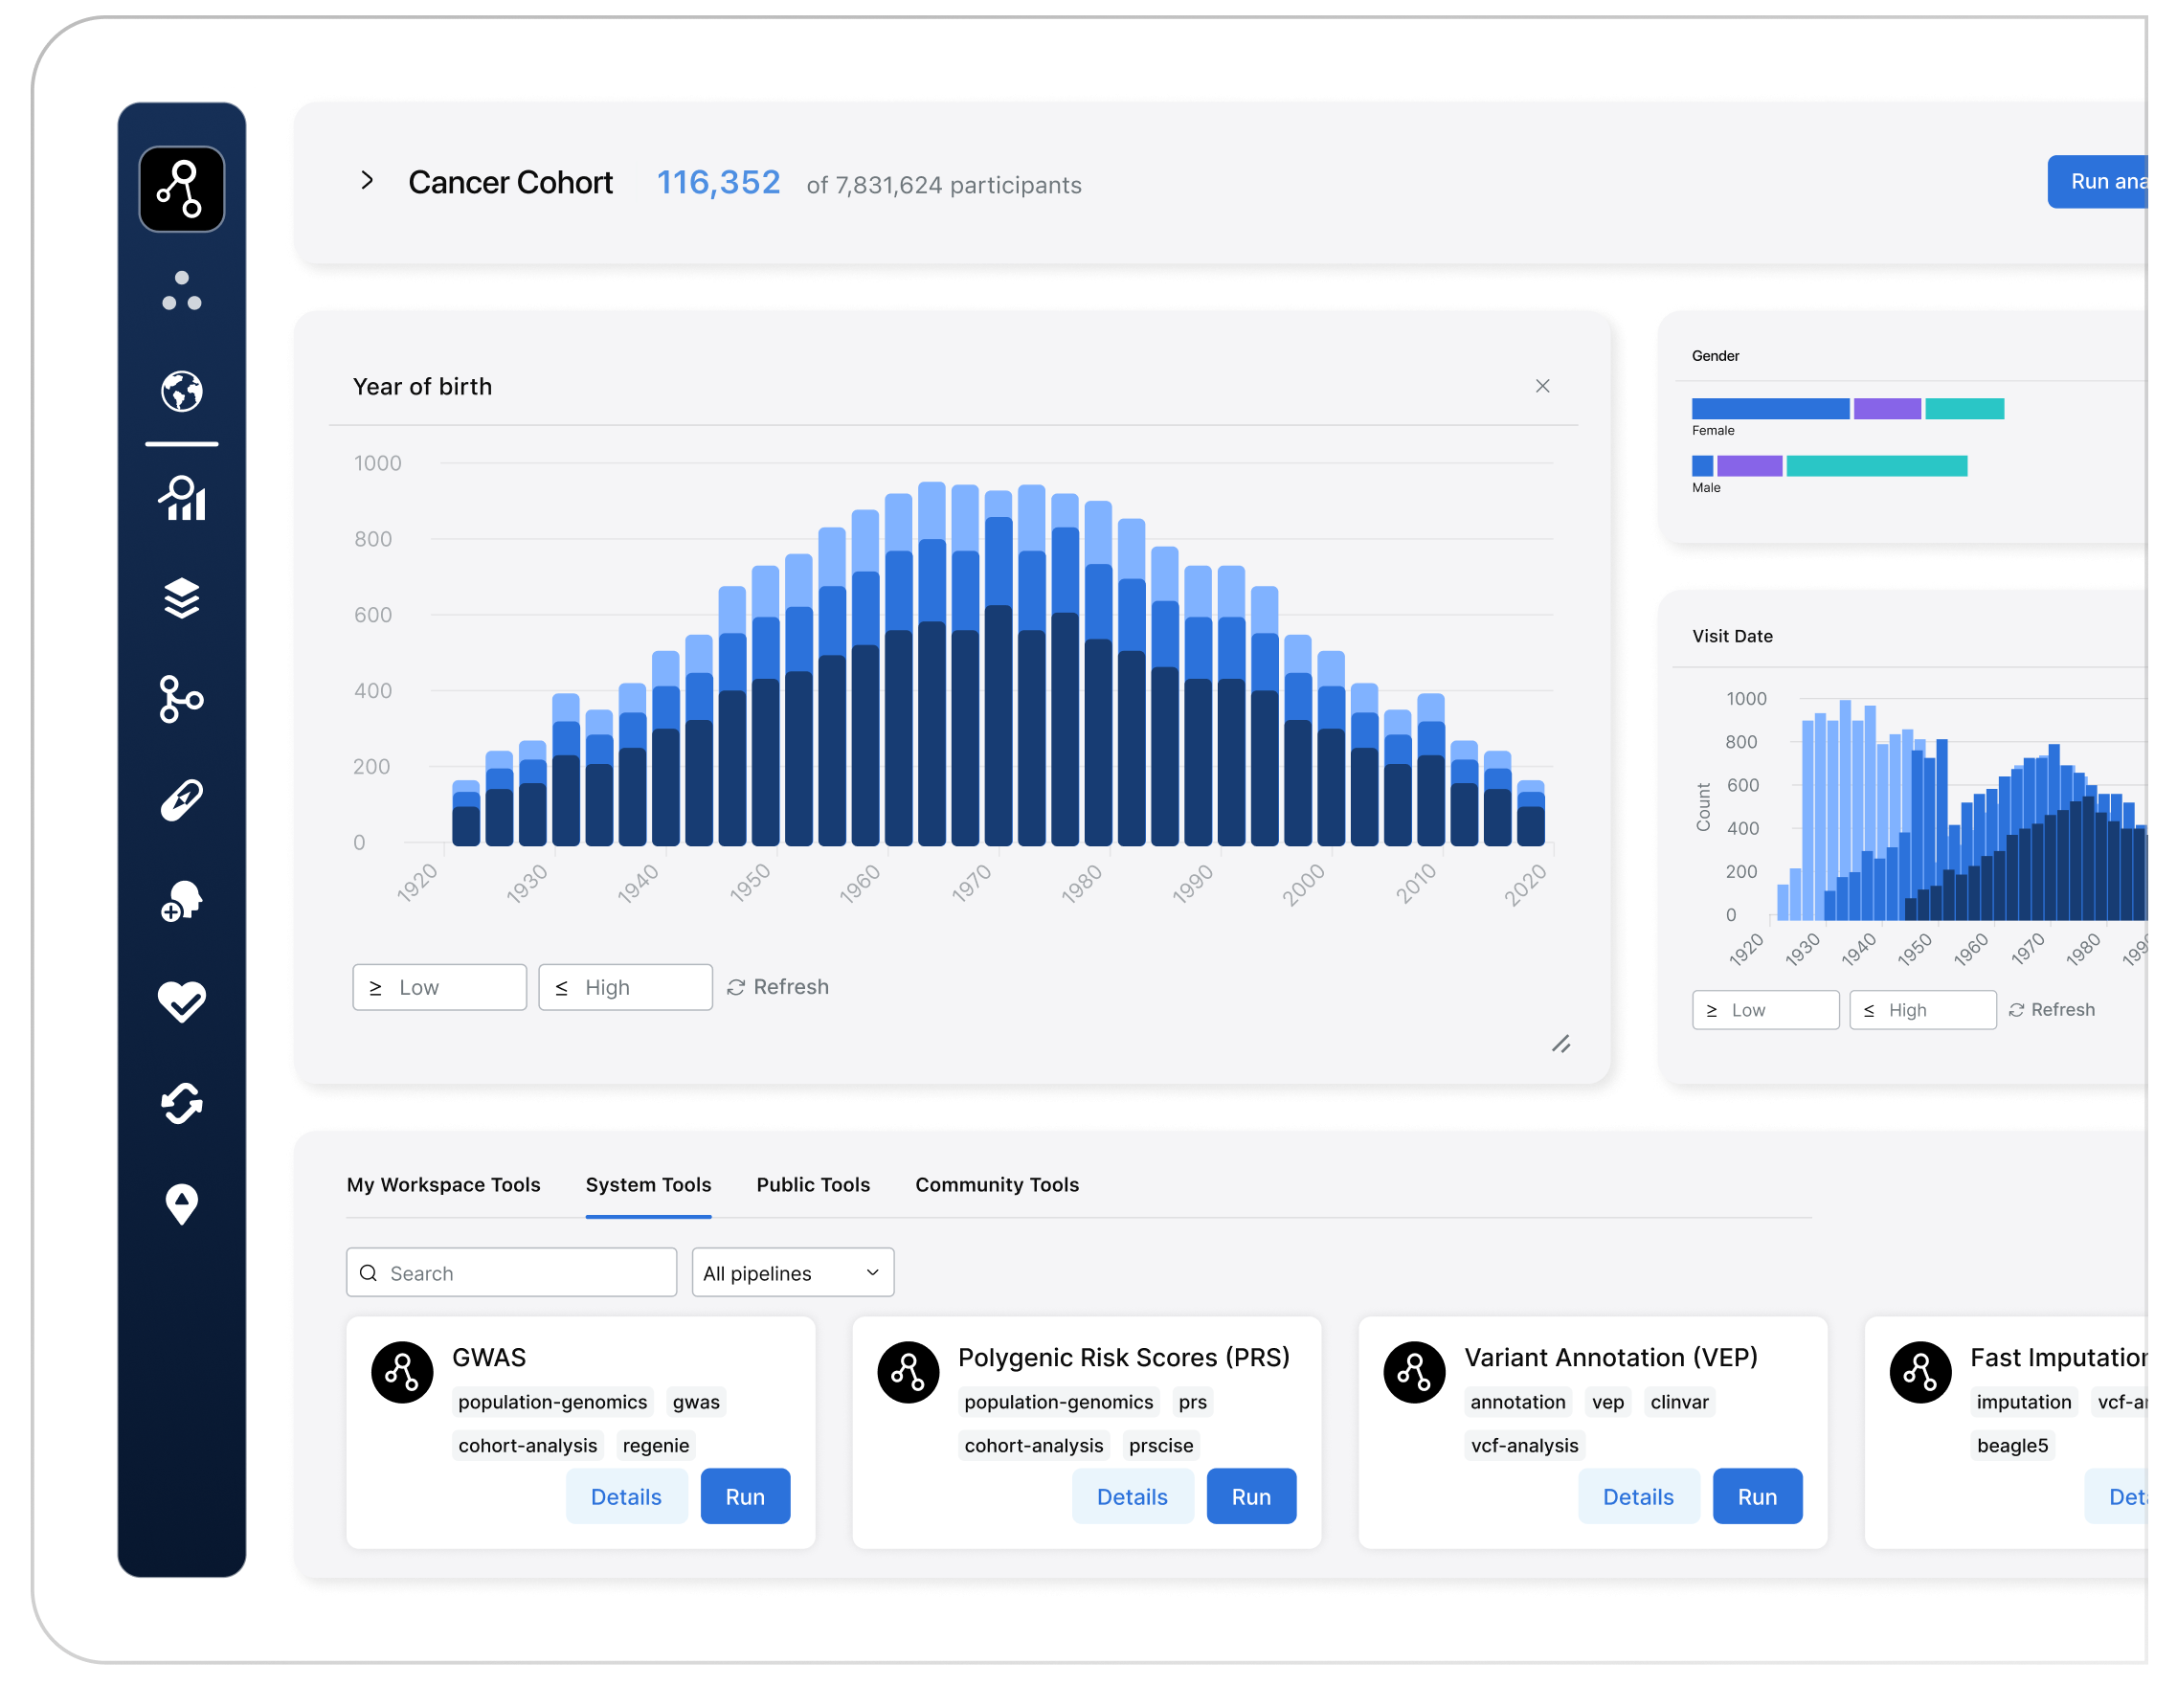
Task: Click the imputation tag
Action: 2025,1402
